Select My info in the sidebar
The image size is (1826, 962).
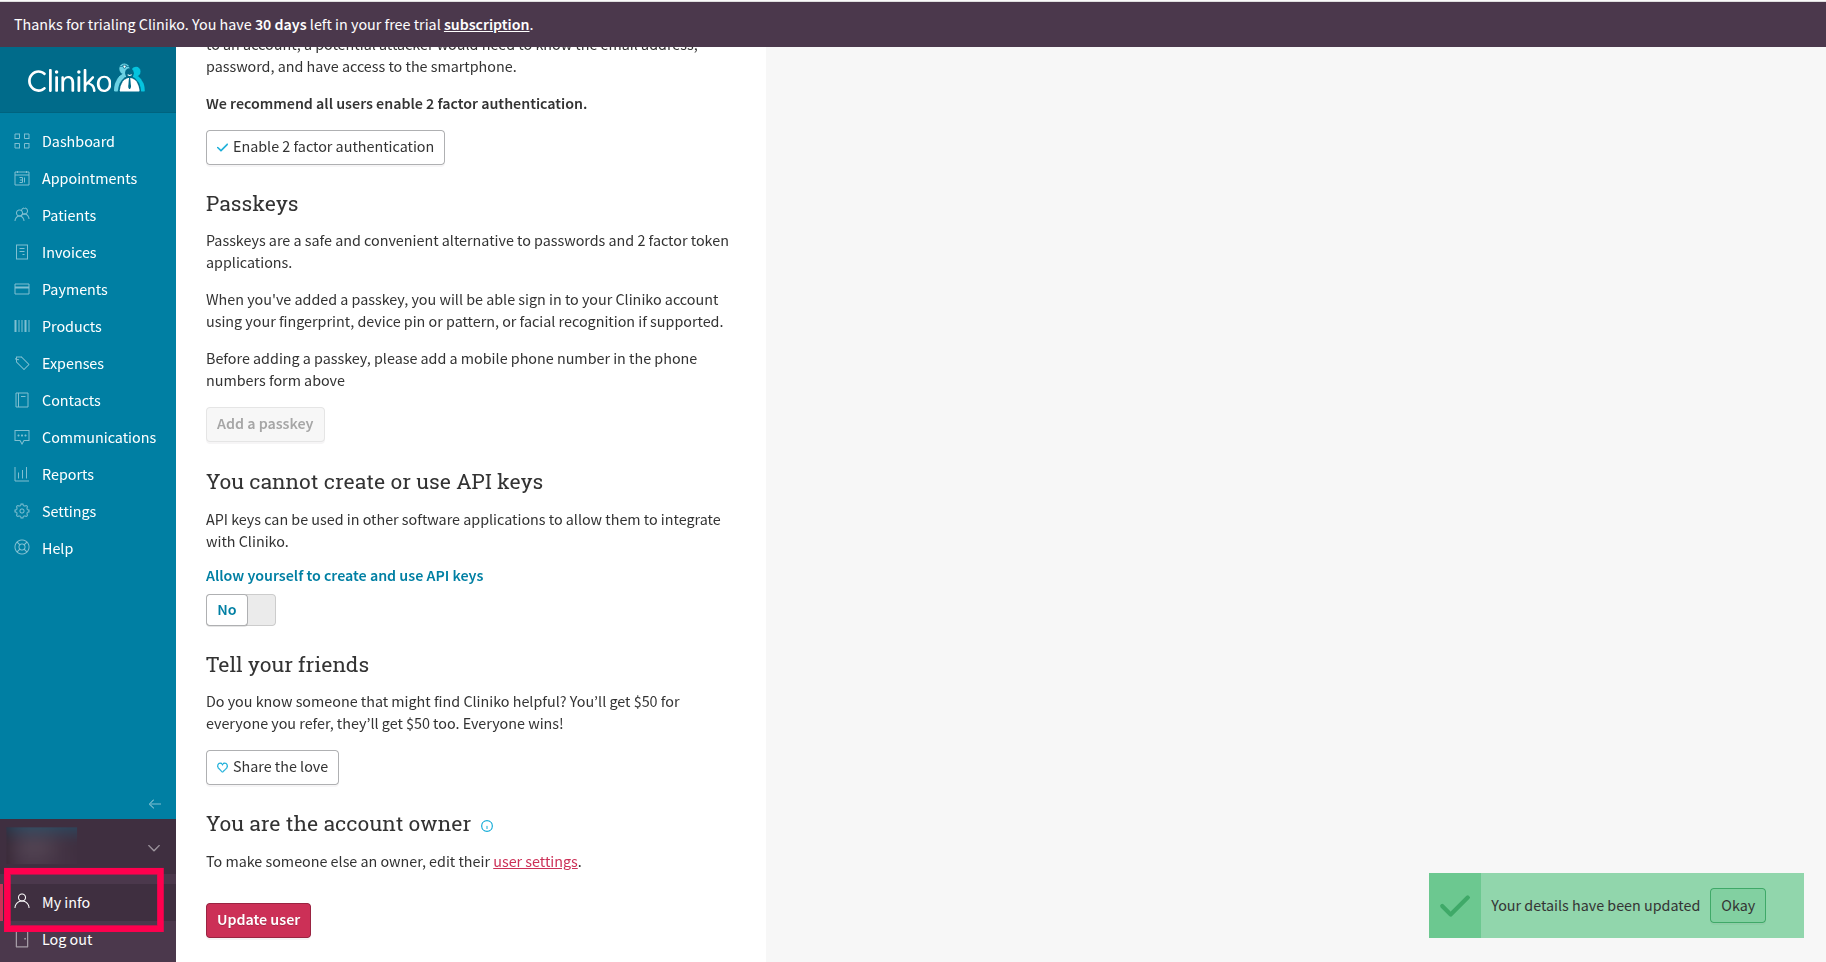pos(88,902)
